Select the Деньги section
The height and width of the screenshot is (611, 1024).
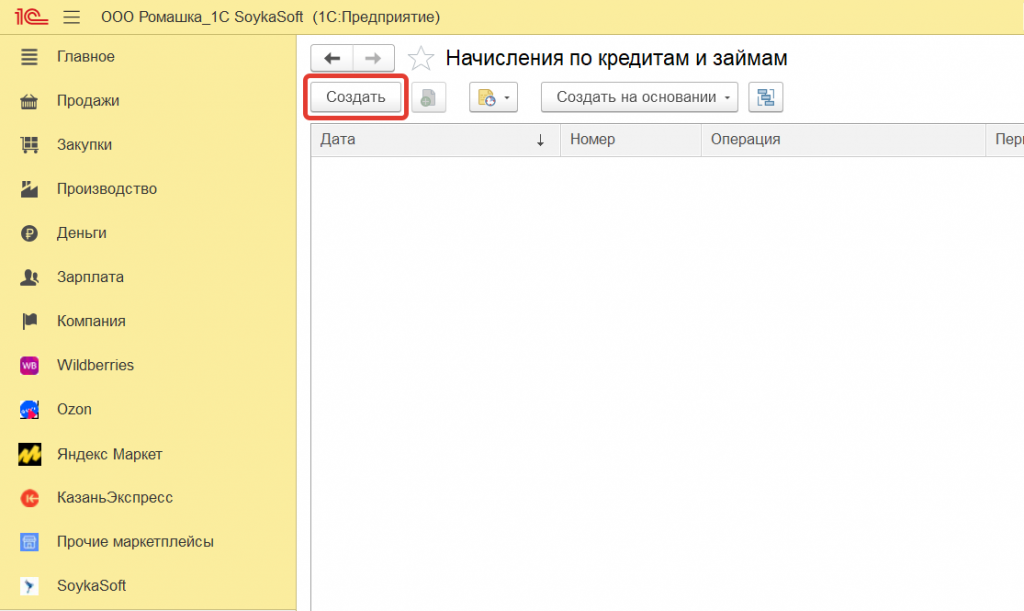pos(81,233)
